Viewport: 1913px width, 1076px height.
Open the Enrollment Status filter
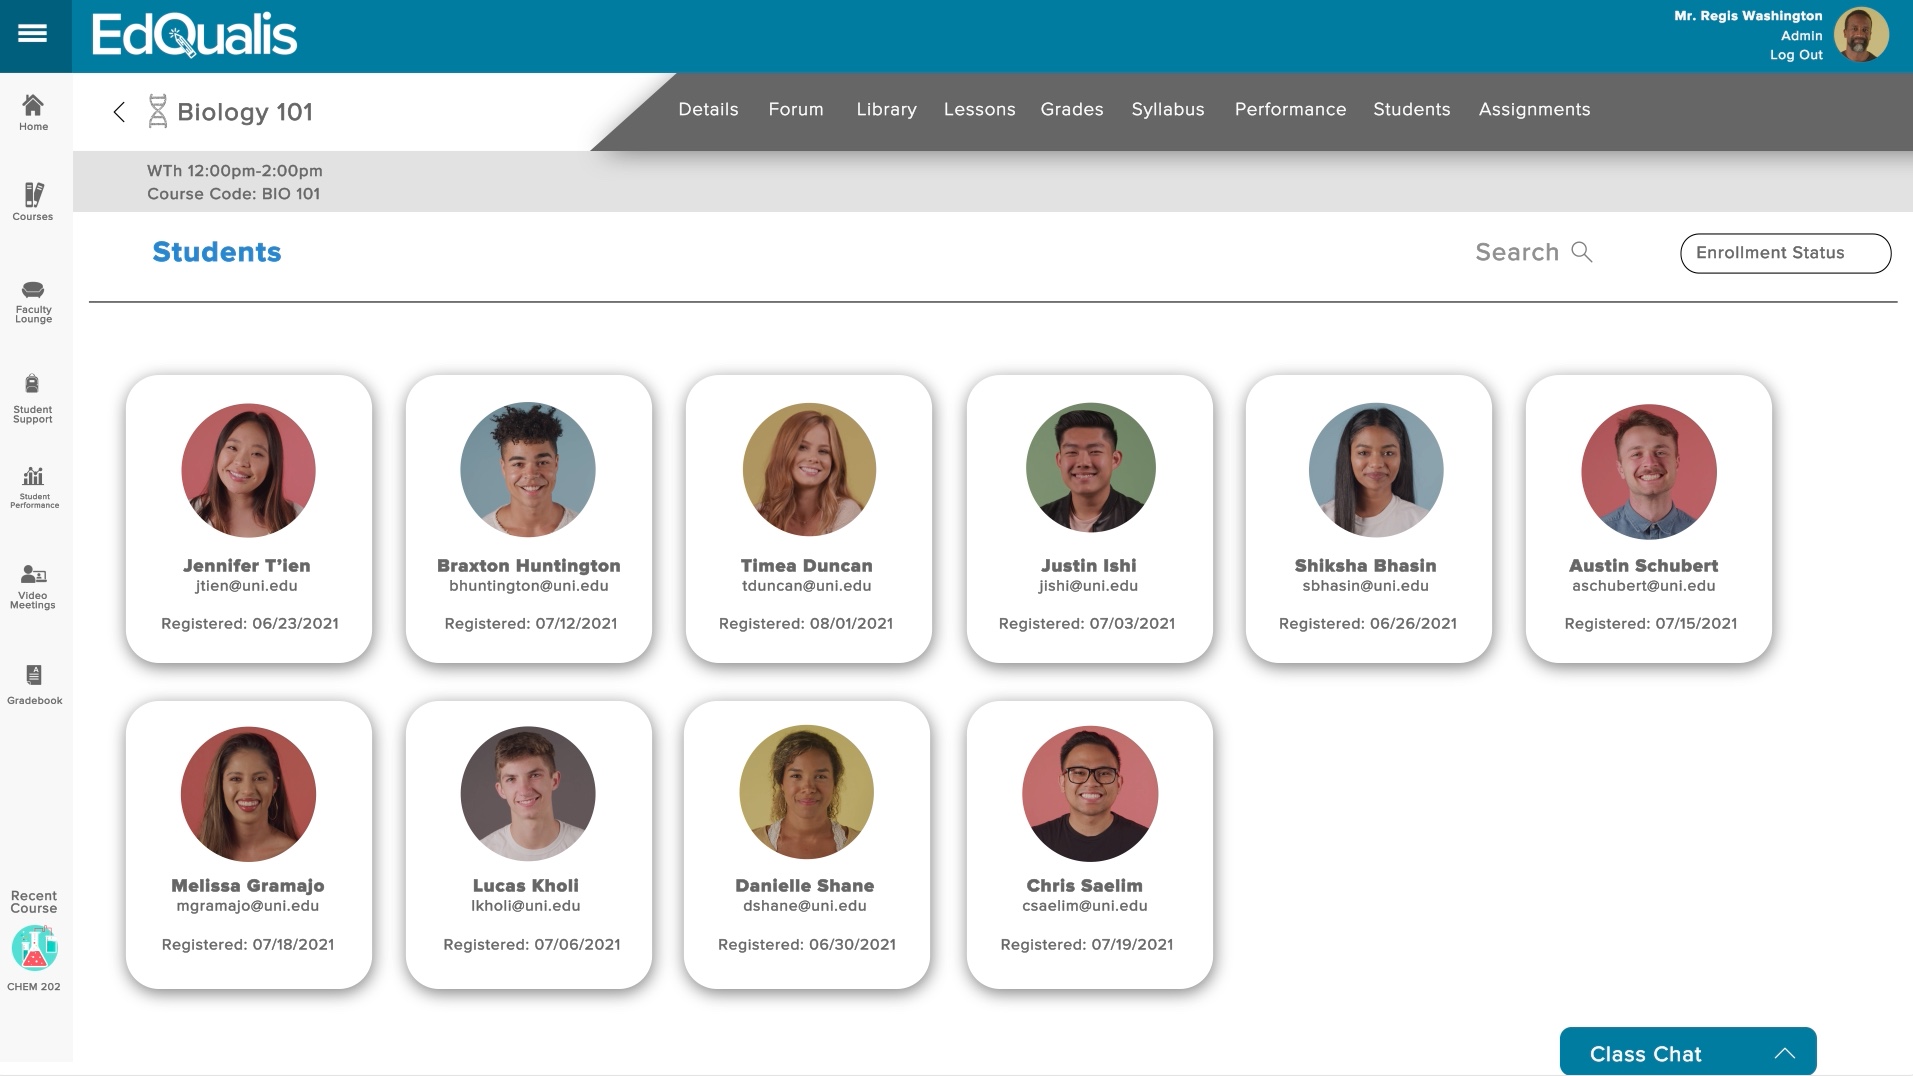(1784, 253)
